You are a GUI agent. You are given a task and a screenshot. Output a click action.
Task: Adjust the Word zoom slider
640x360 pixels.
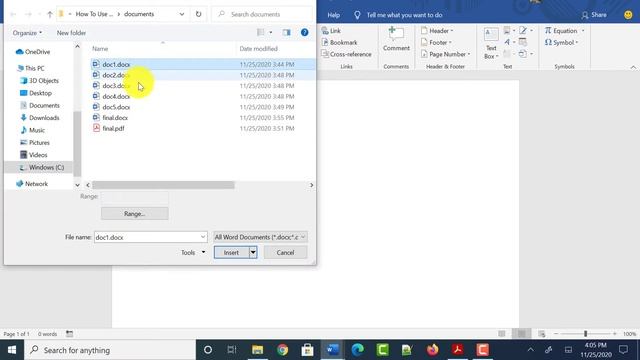point(585,334)
